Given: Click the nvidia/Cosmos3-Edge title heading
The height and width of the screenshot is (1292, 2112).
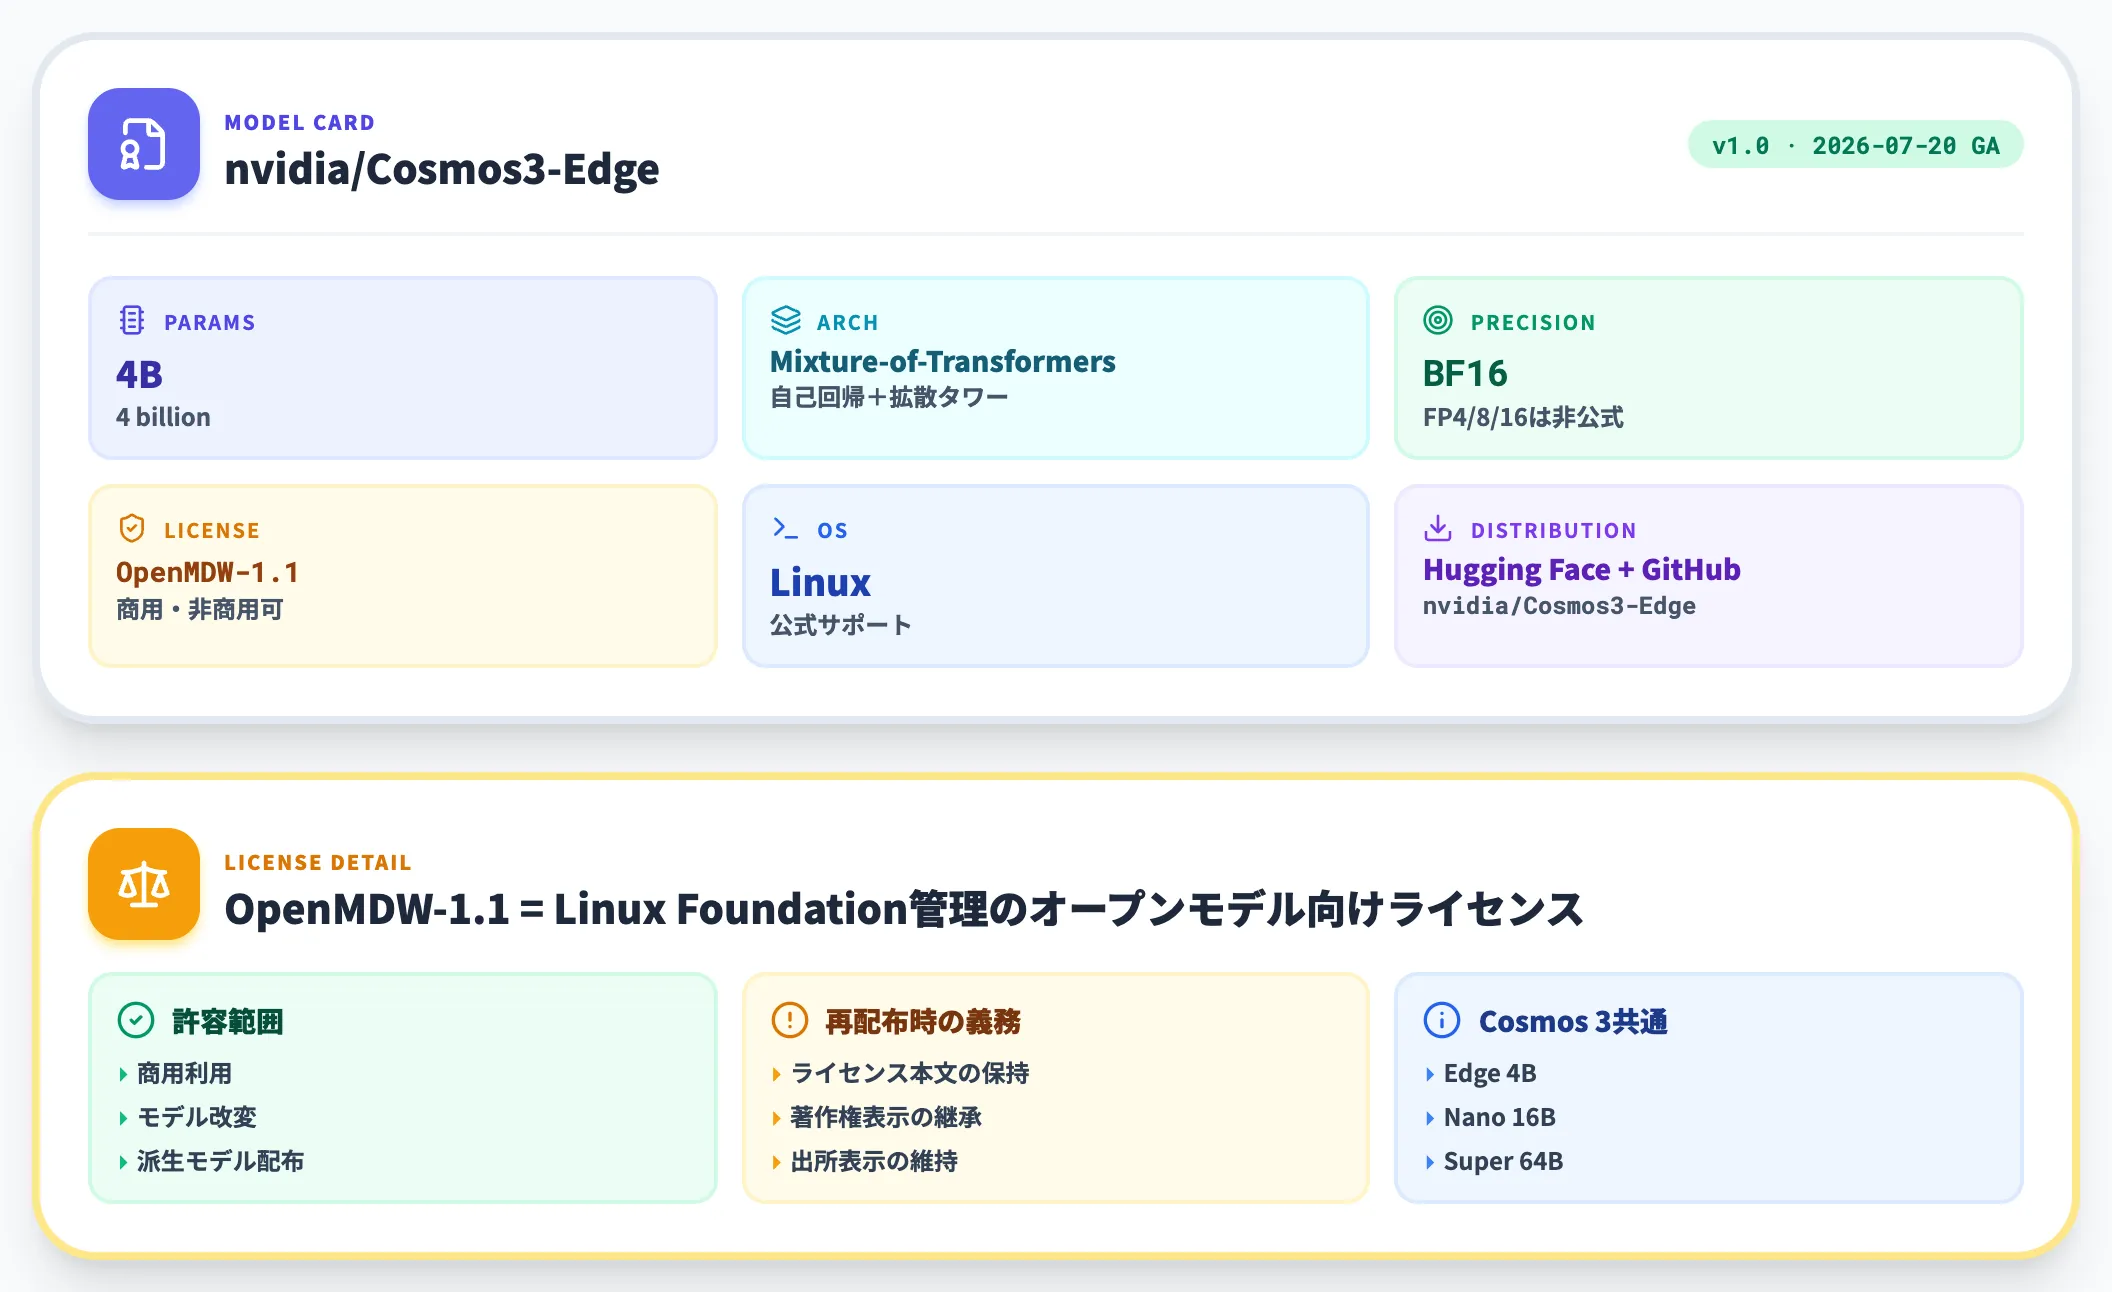Looking at the screenshot, I should click(442, 168).
